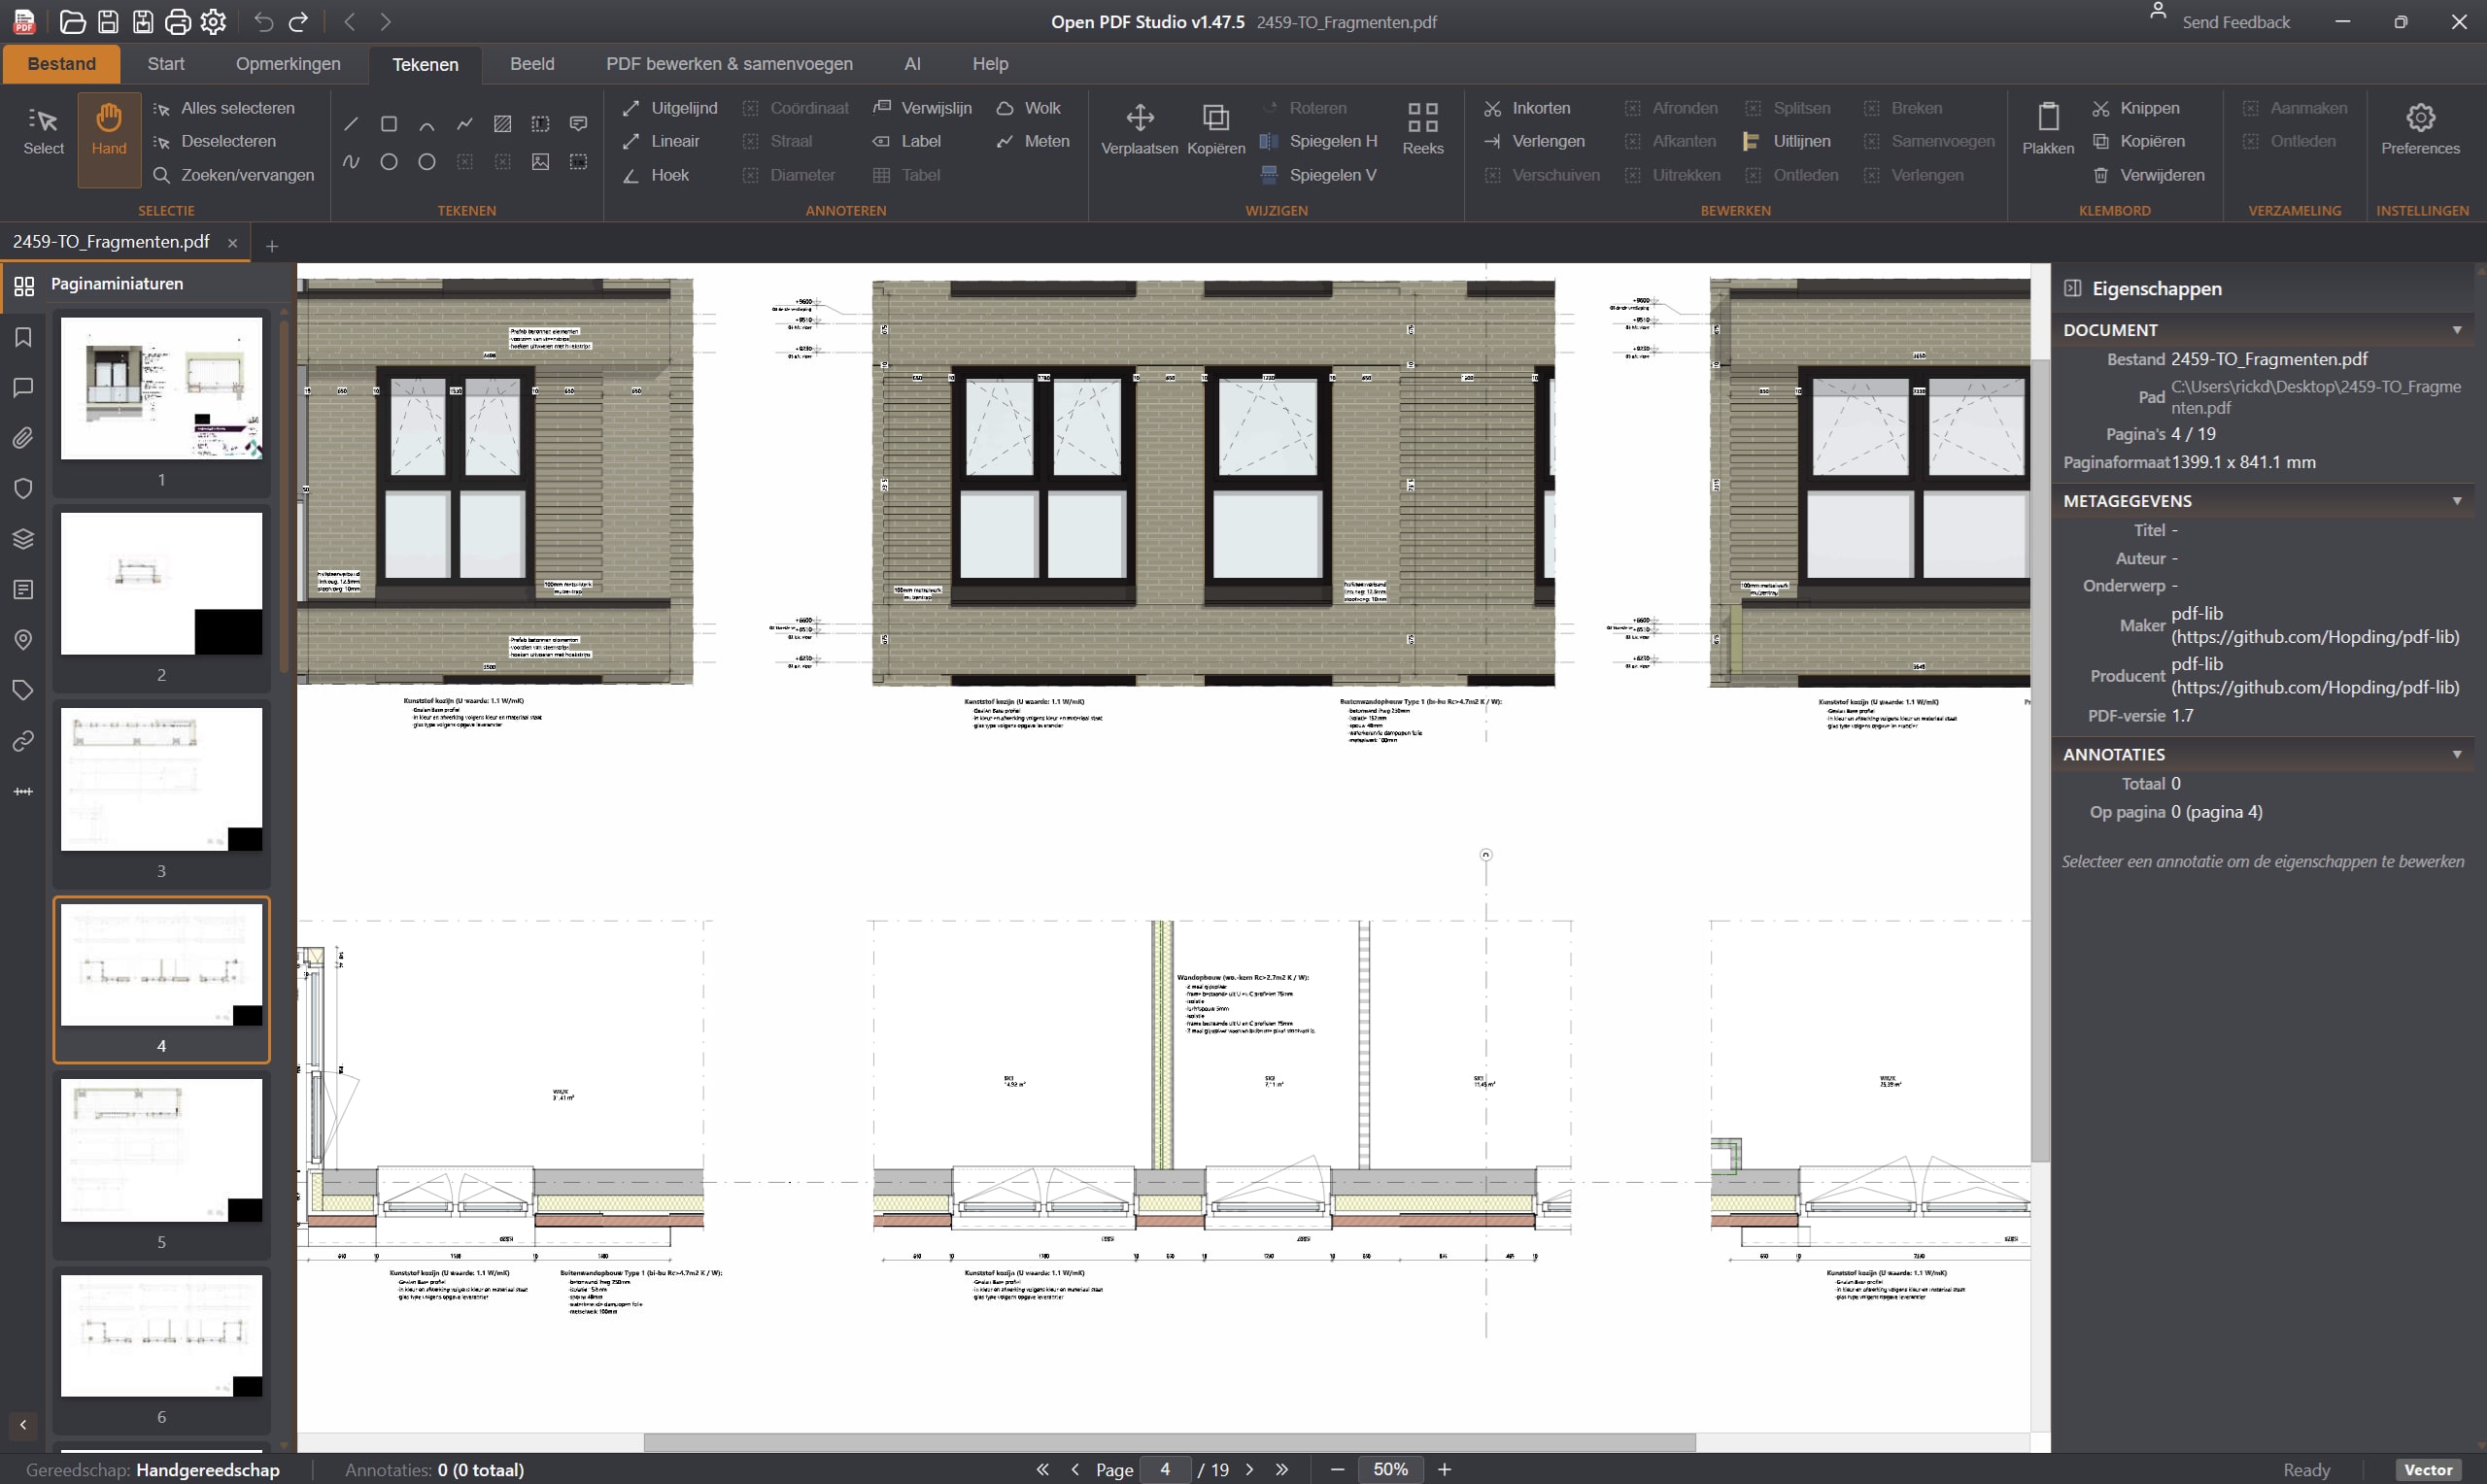
Task: Choose the Uitgelijnd dimension tool
Action: (669, 108)
